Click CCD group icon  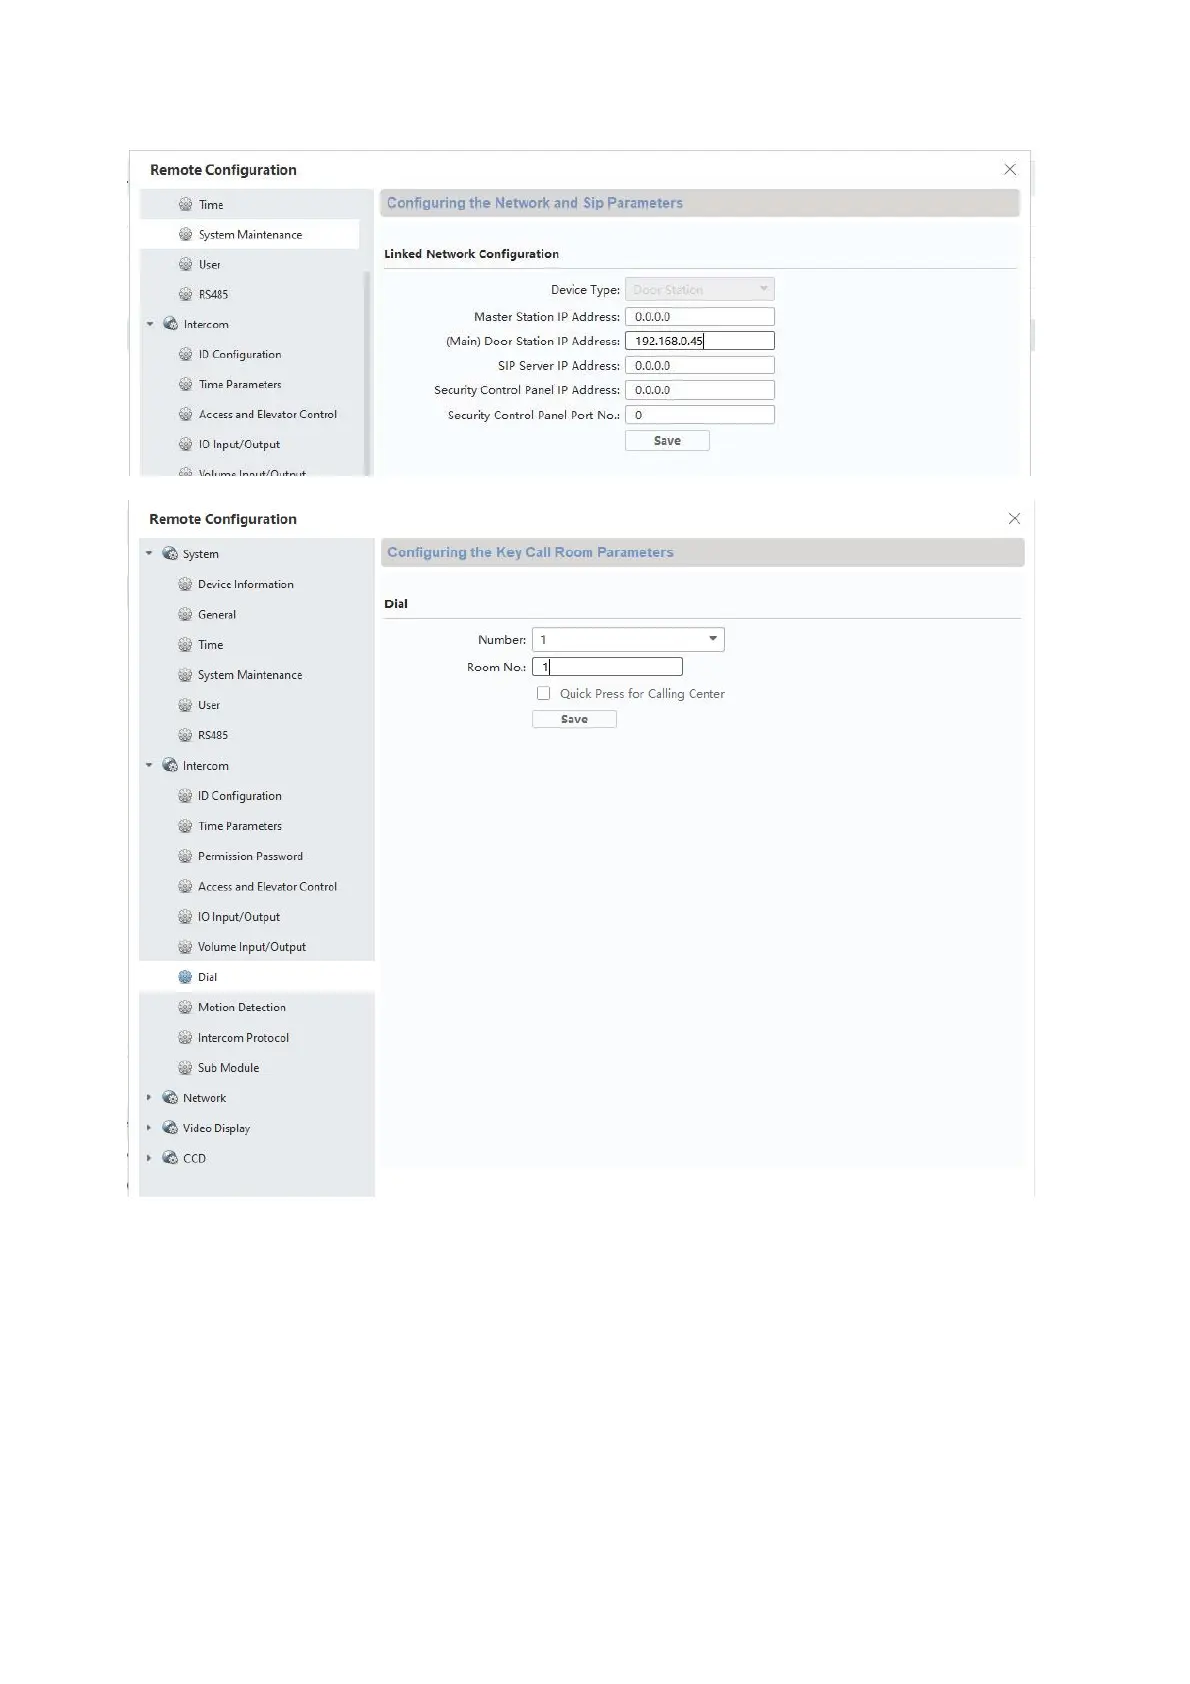170,1158
